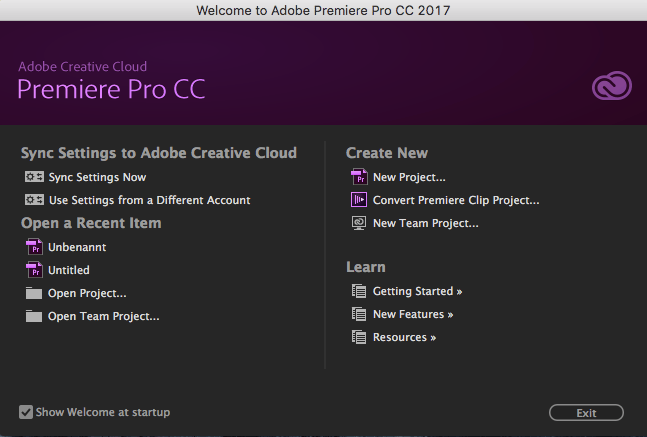Viewport: 647px width, 437px height.
Task: Click the New Project Pr icon
Action: (359, 177)
